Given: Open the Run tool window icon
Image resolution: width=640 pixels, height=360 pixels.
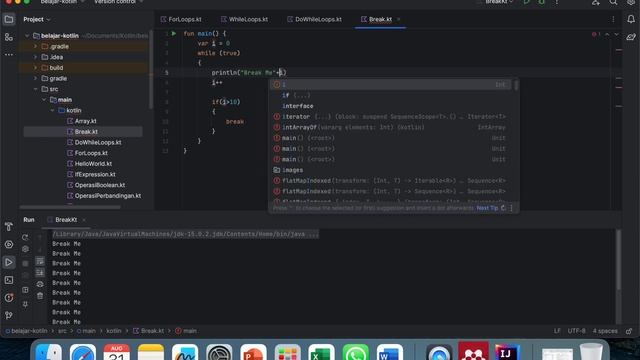Looking at the screenshot, I should [9, 262].
